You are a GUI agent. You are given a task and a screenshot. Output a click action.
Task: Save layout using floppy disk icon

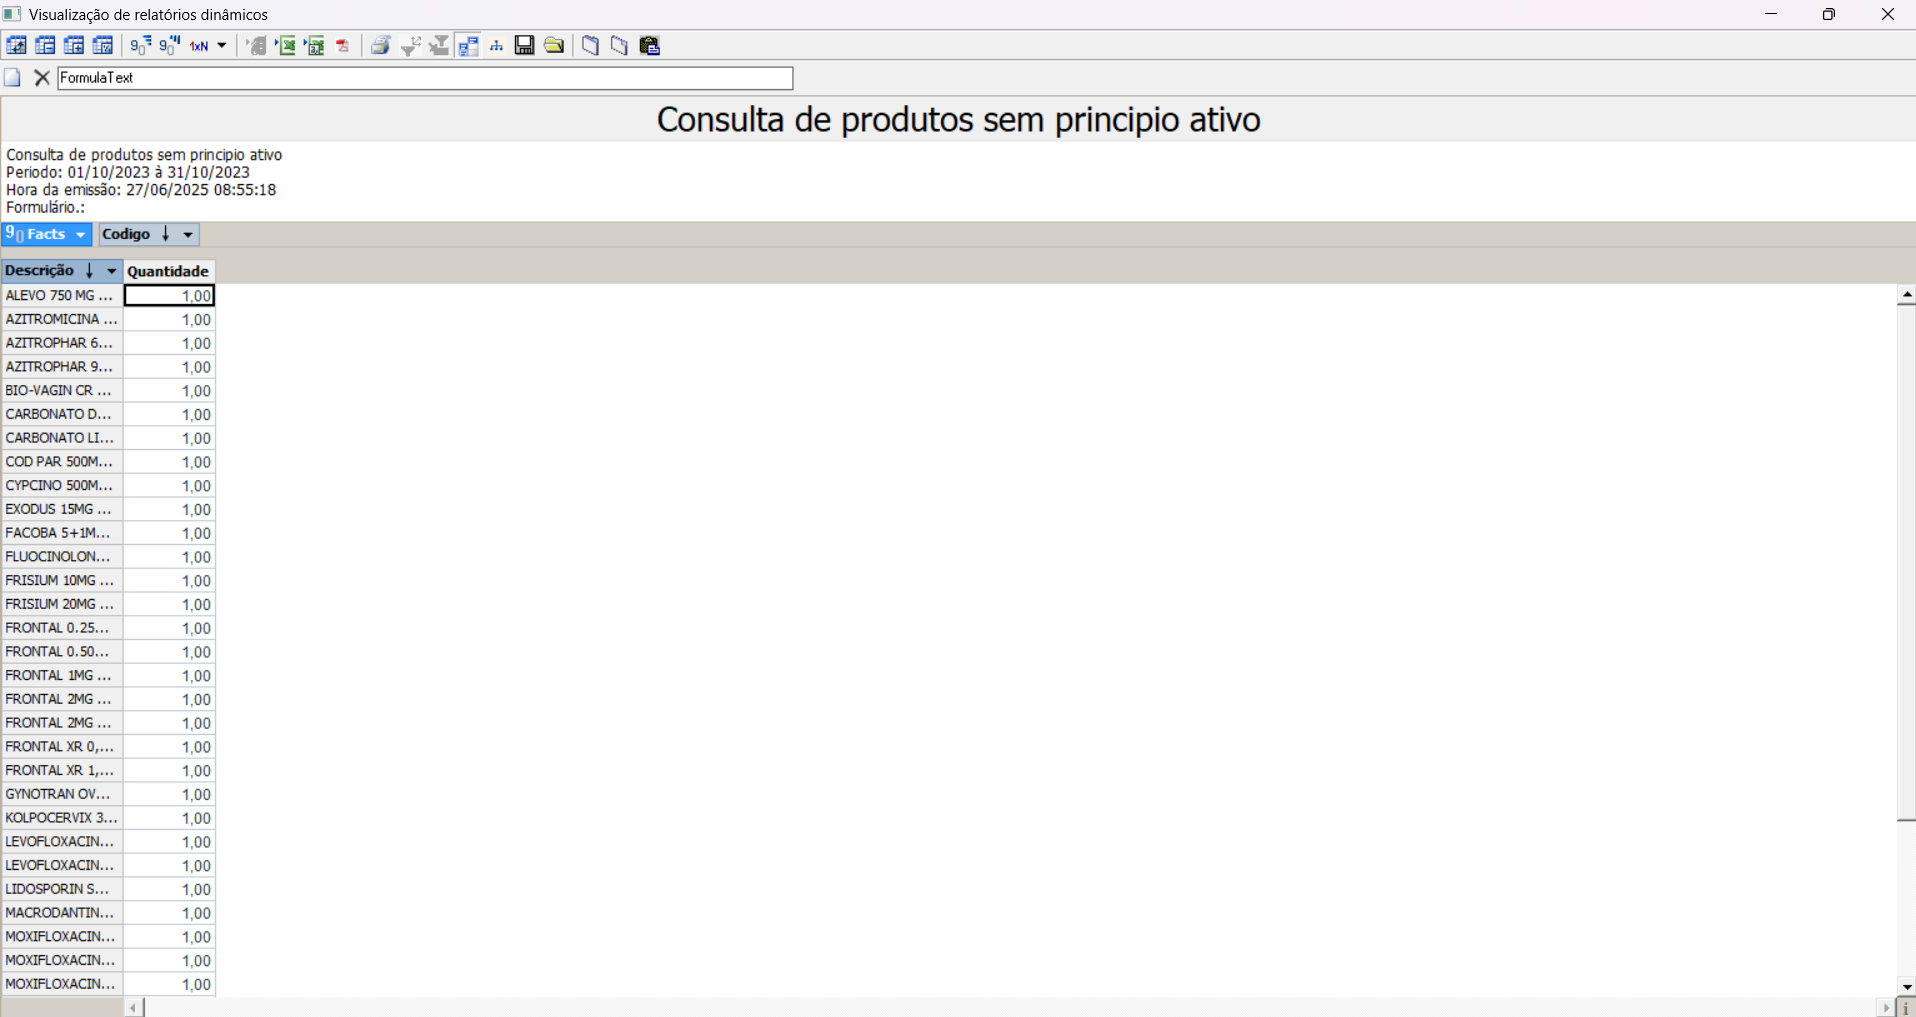pyautogui.click(x=525, y=45)
